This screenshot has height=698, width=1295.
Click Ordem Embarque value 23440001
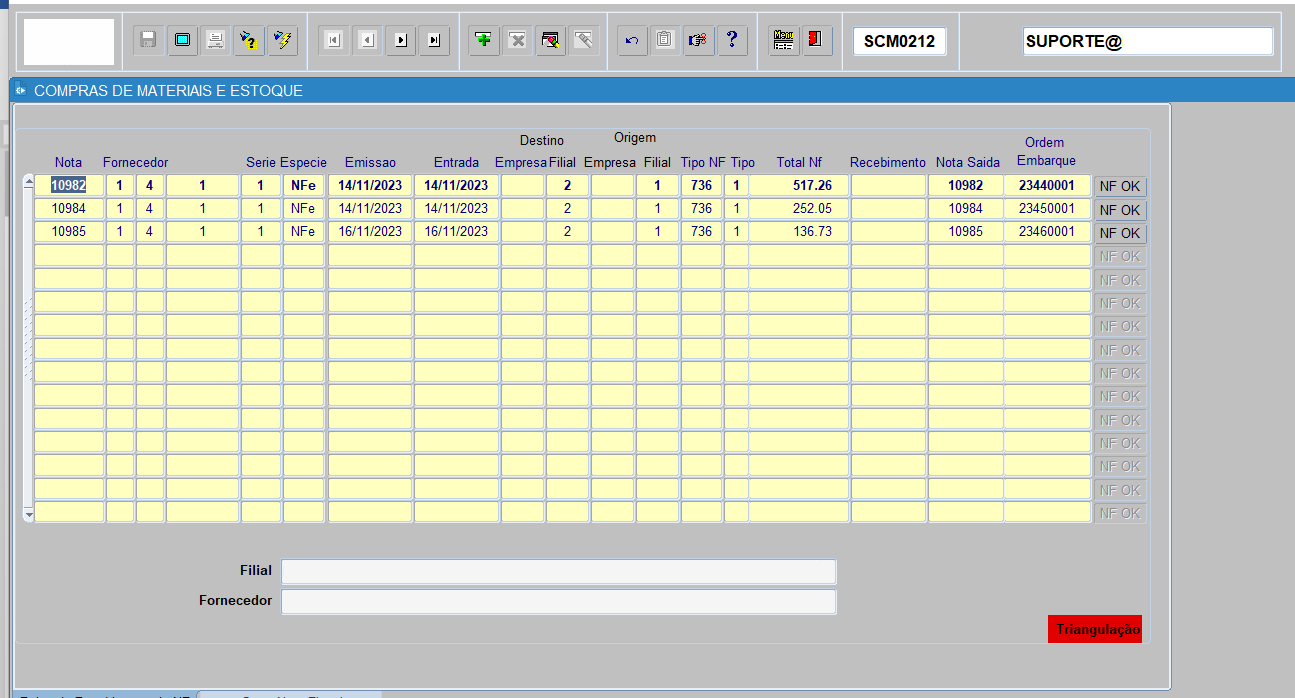coord(1047,185)
